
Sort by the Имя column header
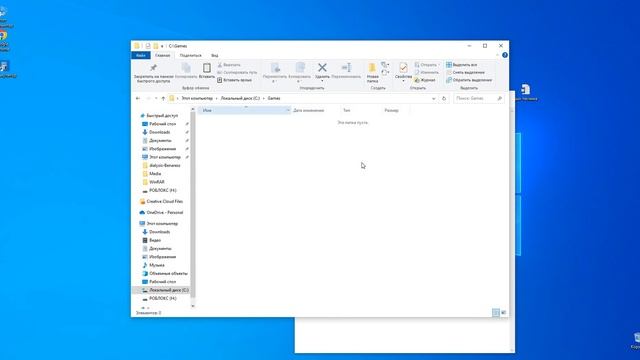[244, 110]
